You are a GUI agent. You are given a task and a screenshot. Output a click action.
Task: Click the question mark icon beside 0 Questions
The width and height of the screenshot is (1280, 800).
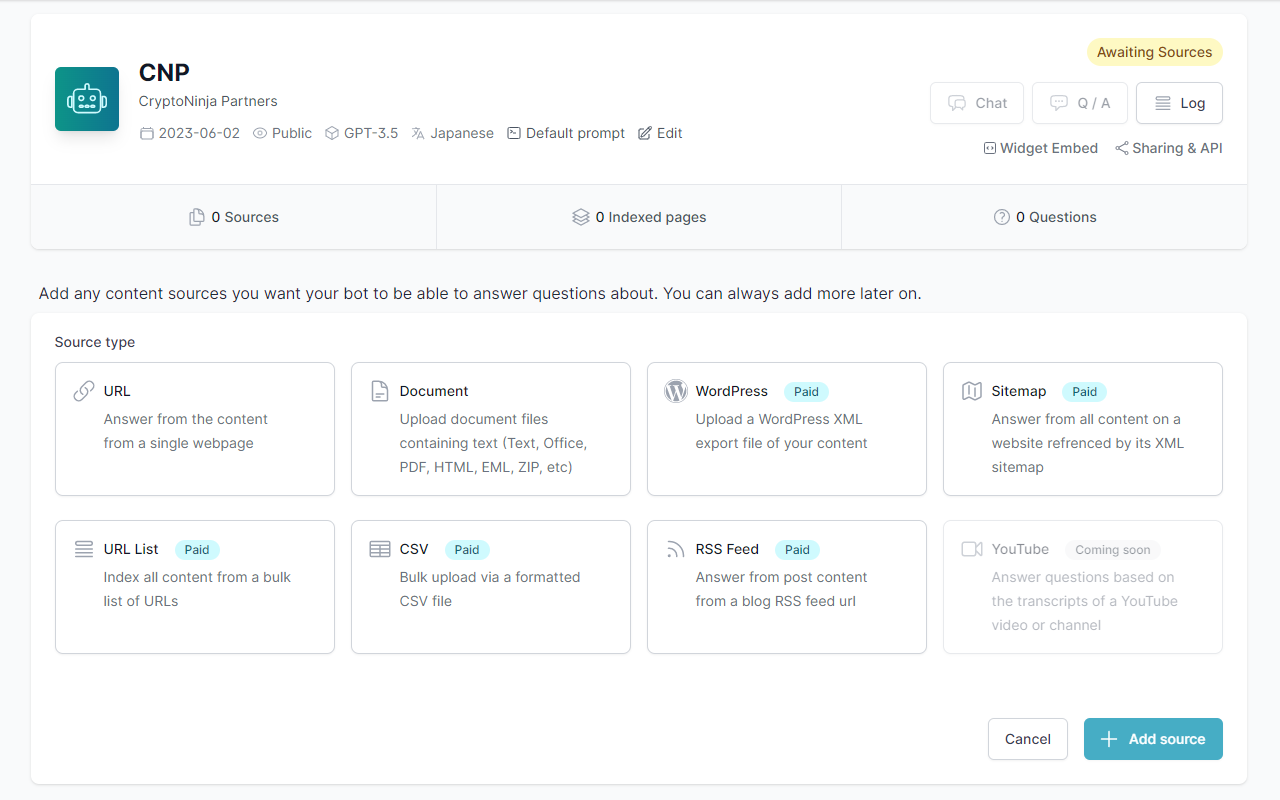[x=1002, y=217]
